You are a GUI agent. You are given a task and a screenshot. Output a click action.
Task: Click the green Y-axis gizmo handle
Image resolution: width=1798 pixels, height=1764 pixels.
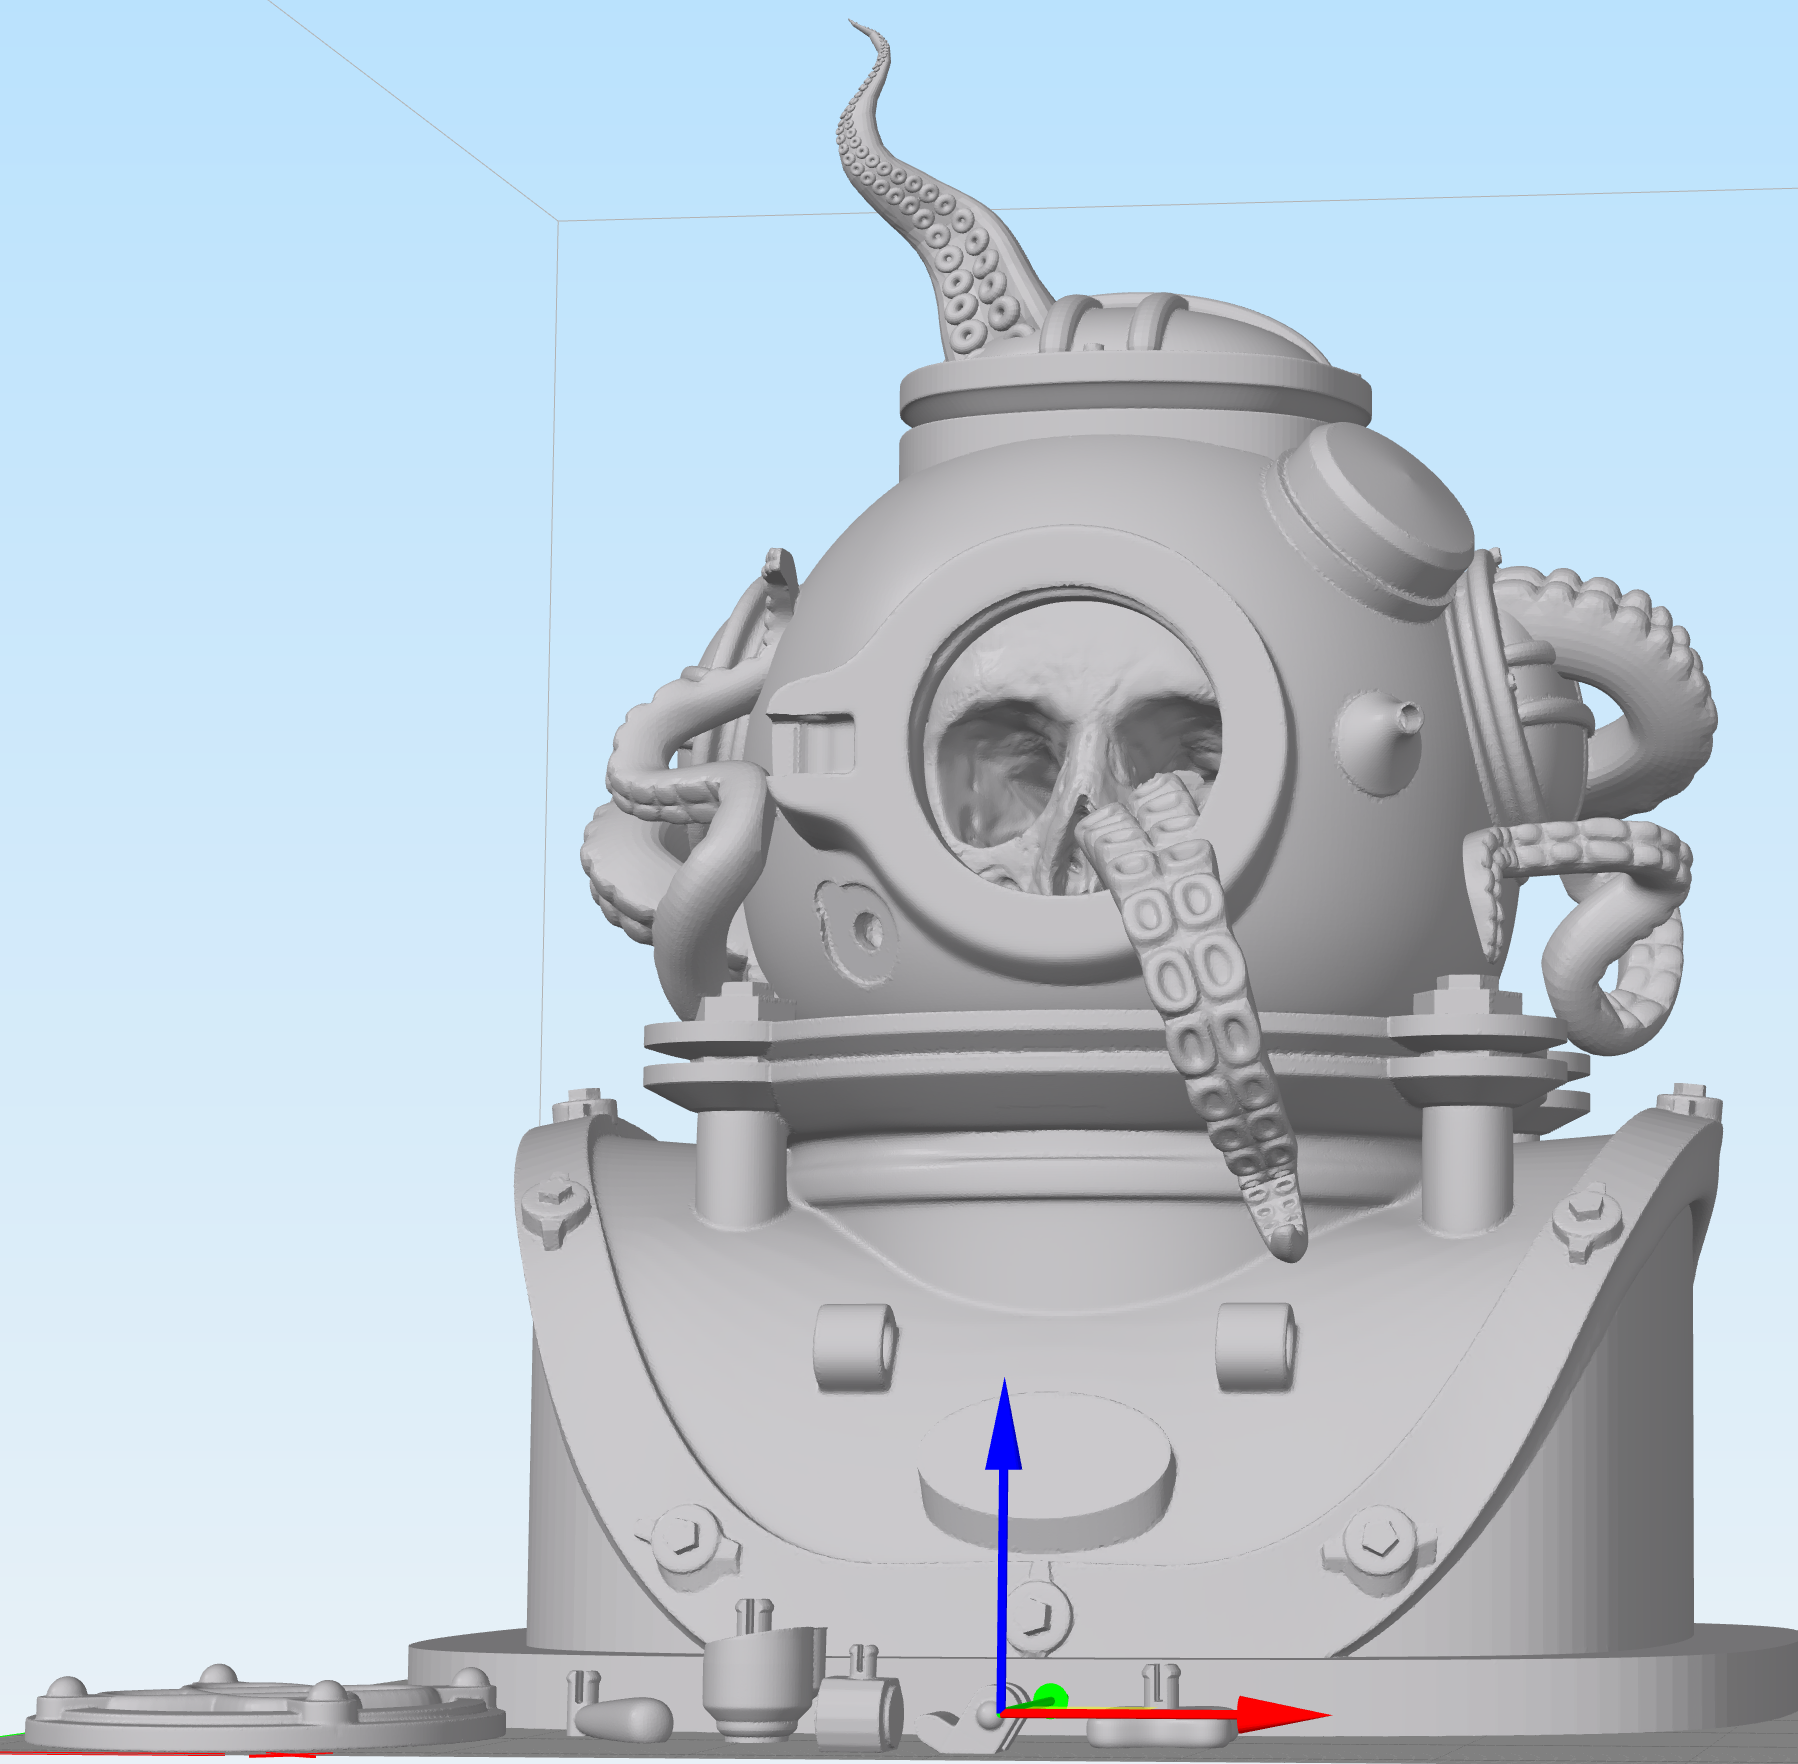click(x=1048, y=1697)
